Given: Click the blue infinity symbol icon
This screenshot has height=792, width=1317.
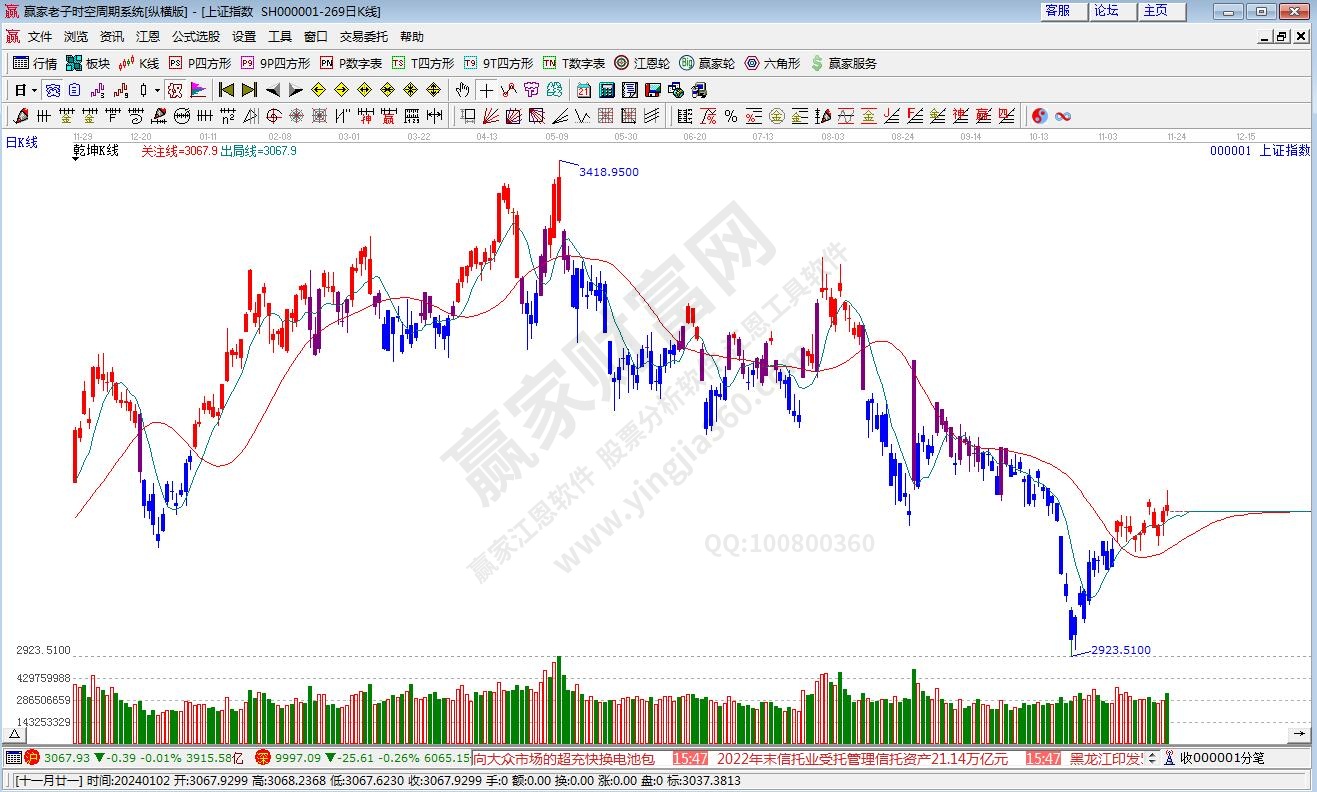Looking at the screenshot, I should tap(1063, 116).
